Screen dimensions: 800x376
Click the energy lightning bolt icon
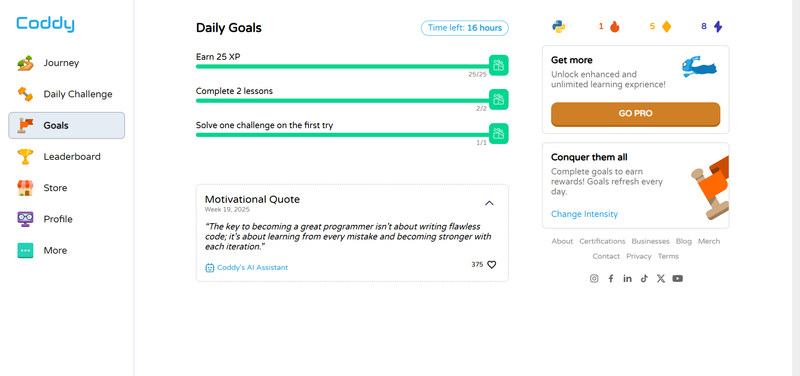pos(718,27)
